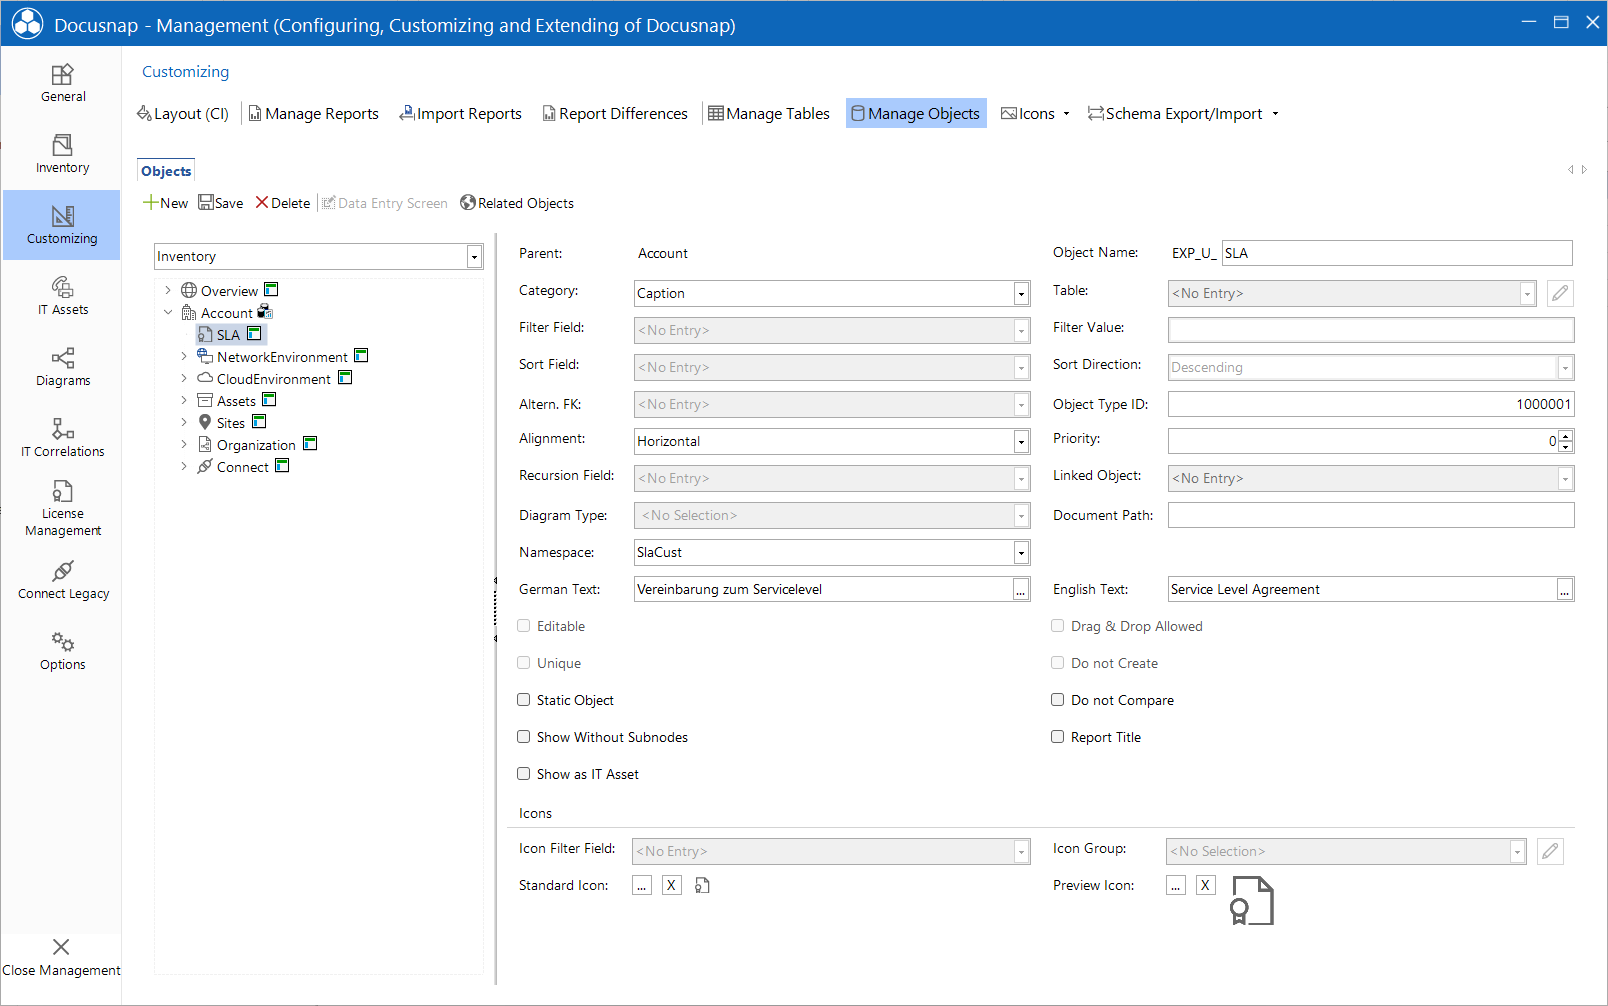
Task: Expand the Overview tree node
Action: 168,291
